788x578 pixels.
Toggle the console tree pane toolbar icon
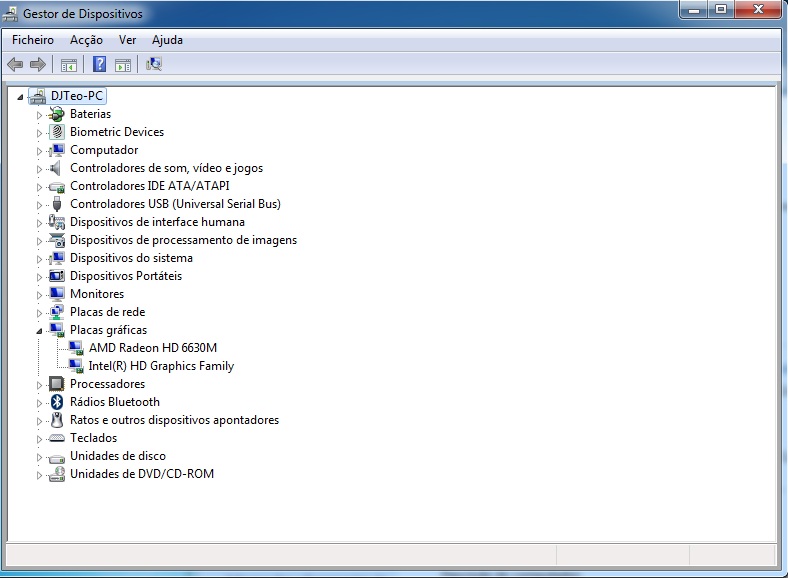69,65
